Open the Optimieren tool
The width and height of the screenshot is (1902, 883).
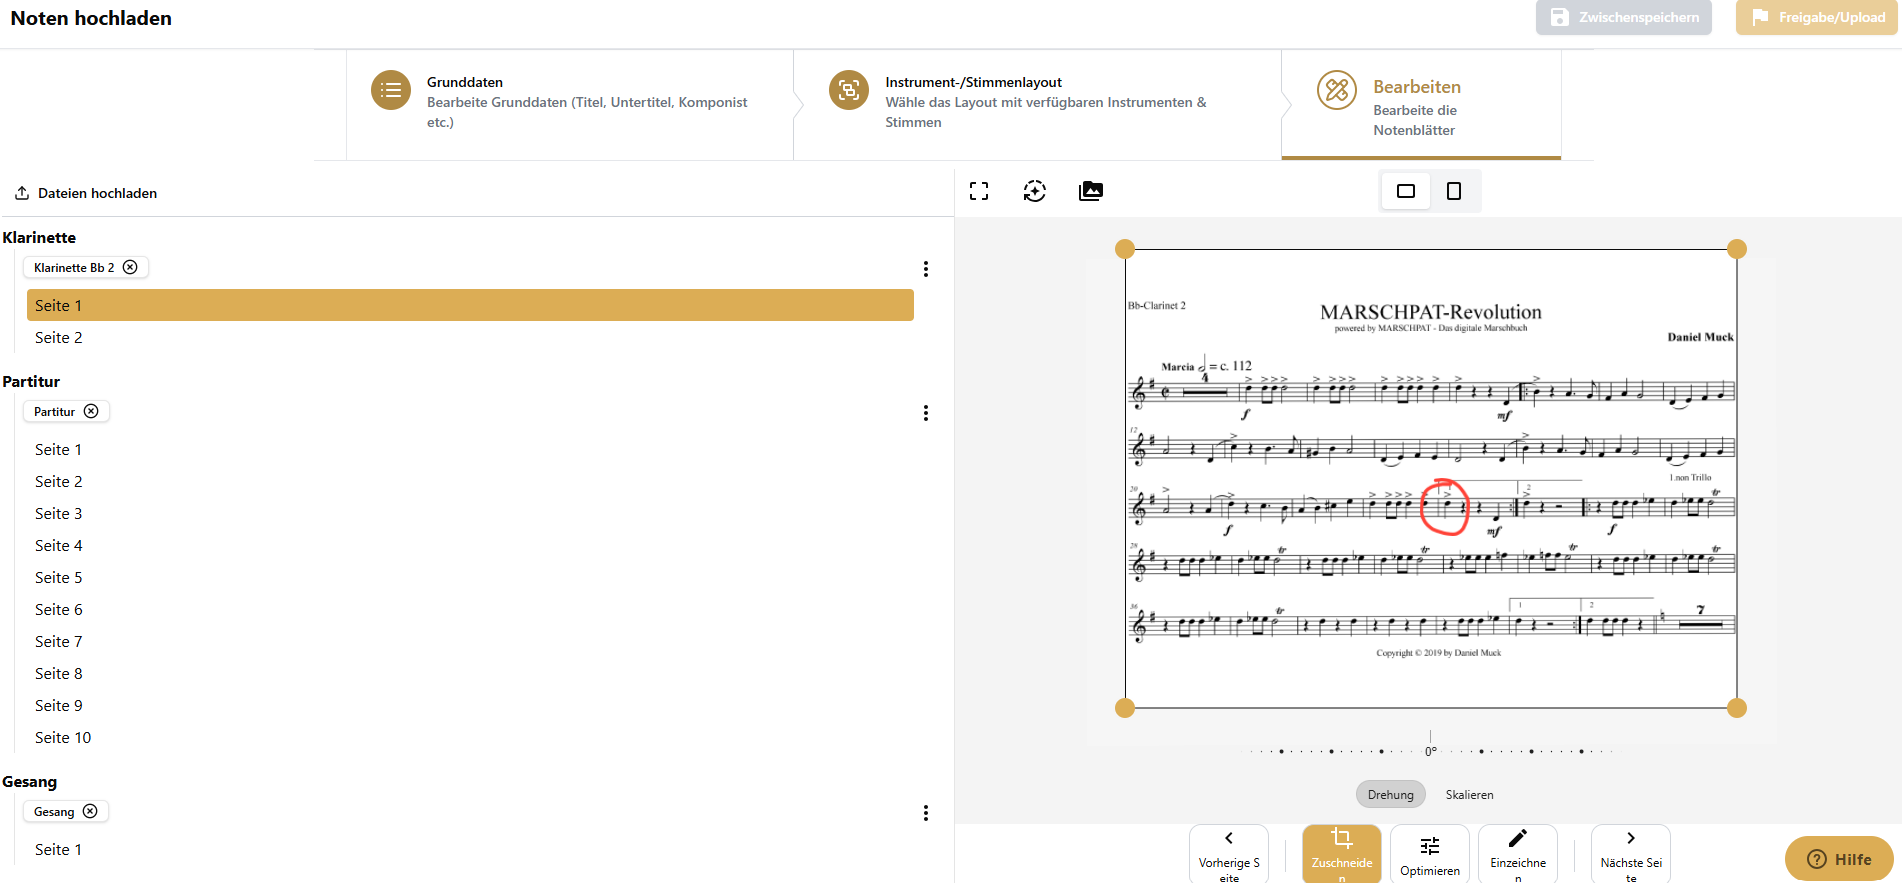[1430, 854]
